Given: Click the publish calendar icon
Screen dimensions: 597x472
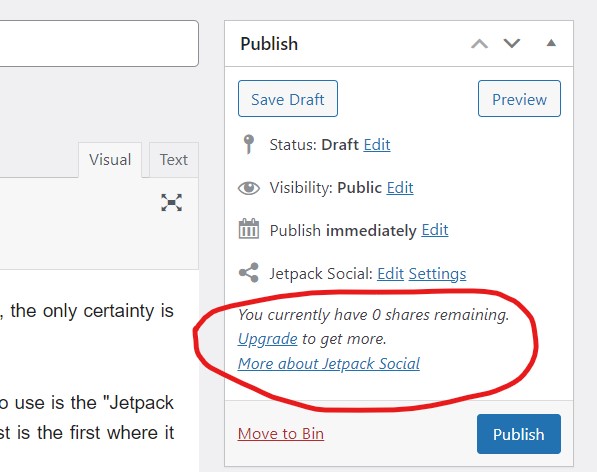Looking at the screenshot, I should (x=249, y=229).
